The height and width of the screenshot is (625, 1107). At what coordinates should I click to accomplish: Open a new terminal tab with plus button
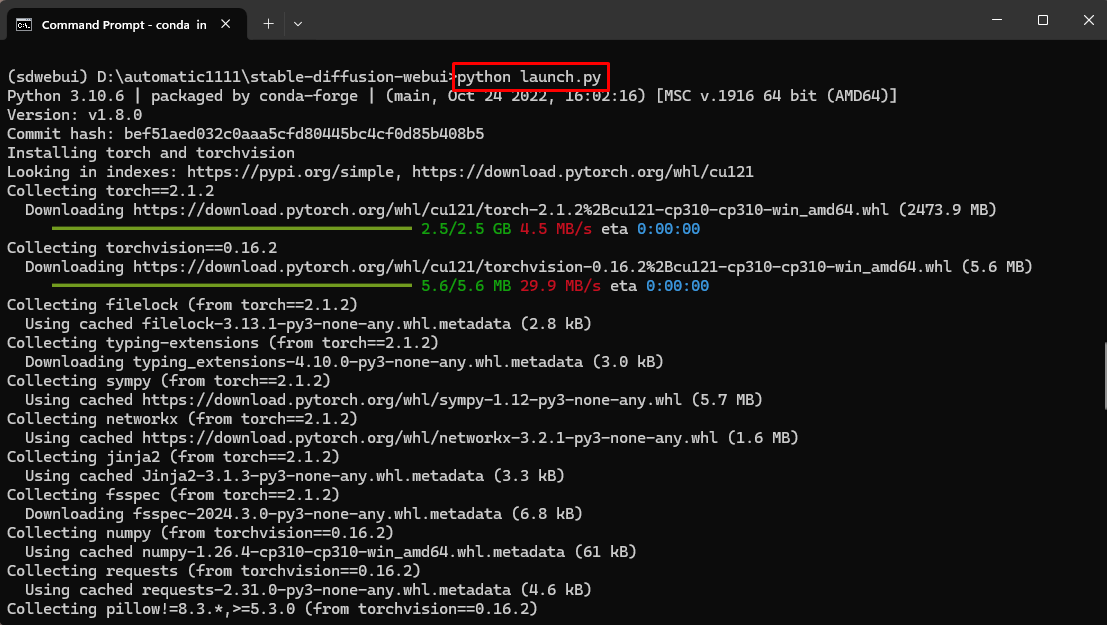point(268,23)
